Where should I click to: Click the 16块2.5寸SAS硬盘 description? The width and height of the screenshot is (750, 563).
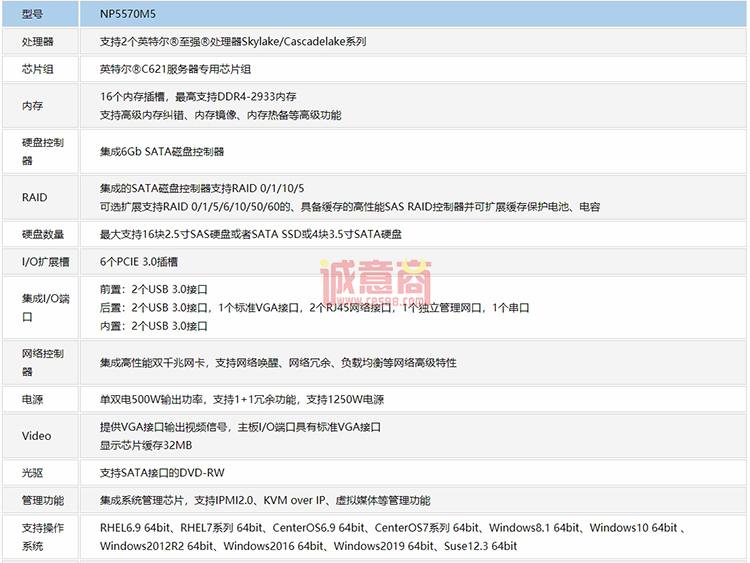tap(251, 234)
